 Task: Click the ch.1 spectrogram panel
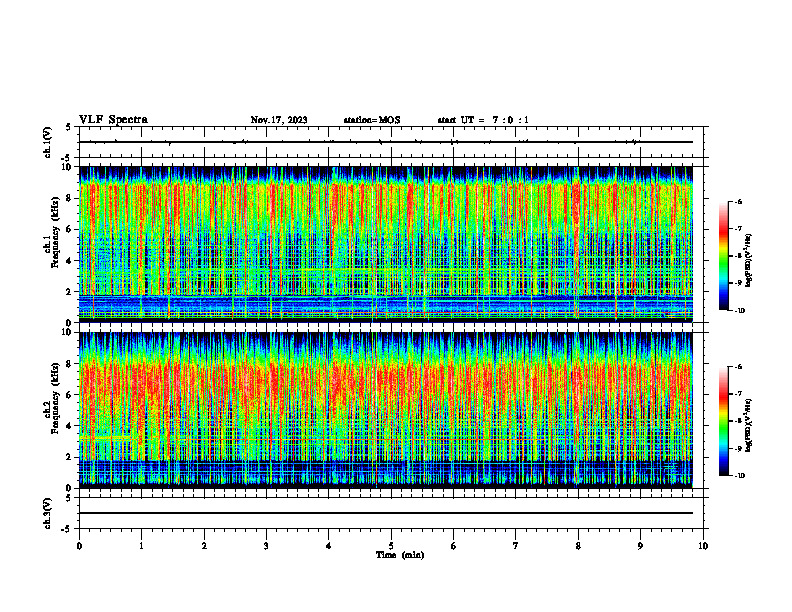(386, 244)
